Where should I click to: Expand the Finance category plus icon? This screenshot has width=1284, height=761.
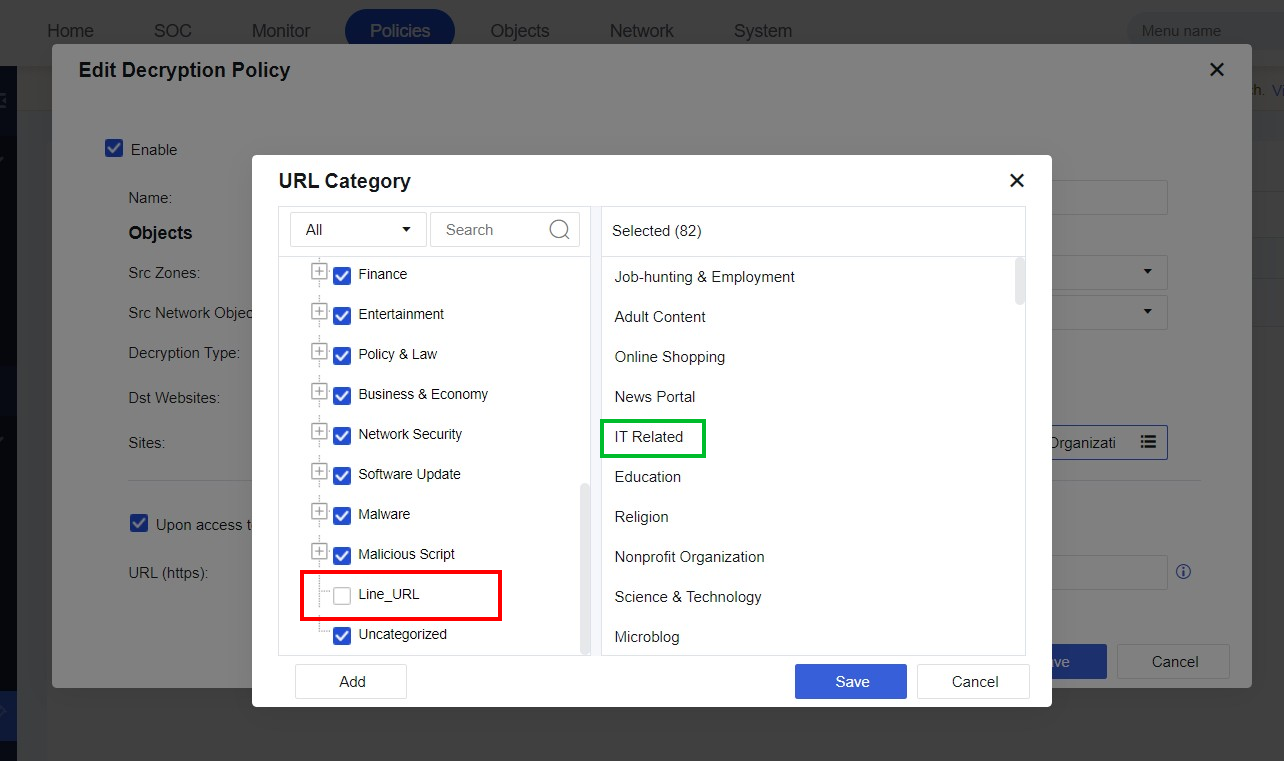point(319,271)
